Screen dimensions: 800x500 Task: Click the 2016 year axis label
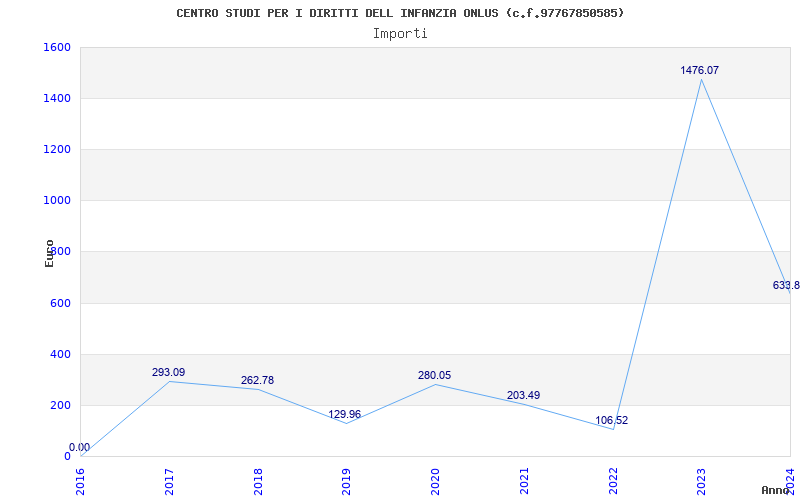tap(81, 480)
